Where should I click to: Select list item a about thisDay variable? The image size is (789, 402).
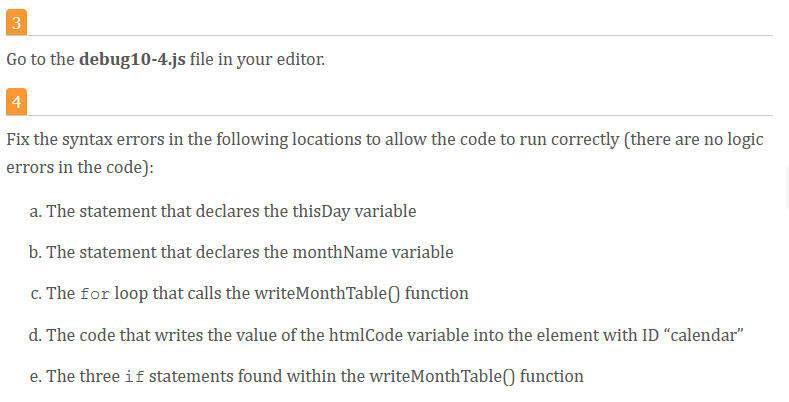(x=223, y=211)
